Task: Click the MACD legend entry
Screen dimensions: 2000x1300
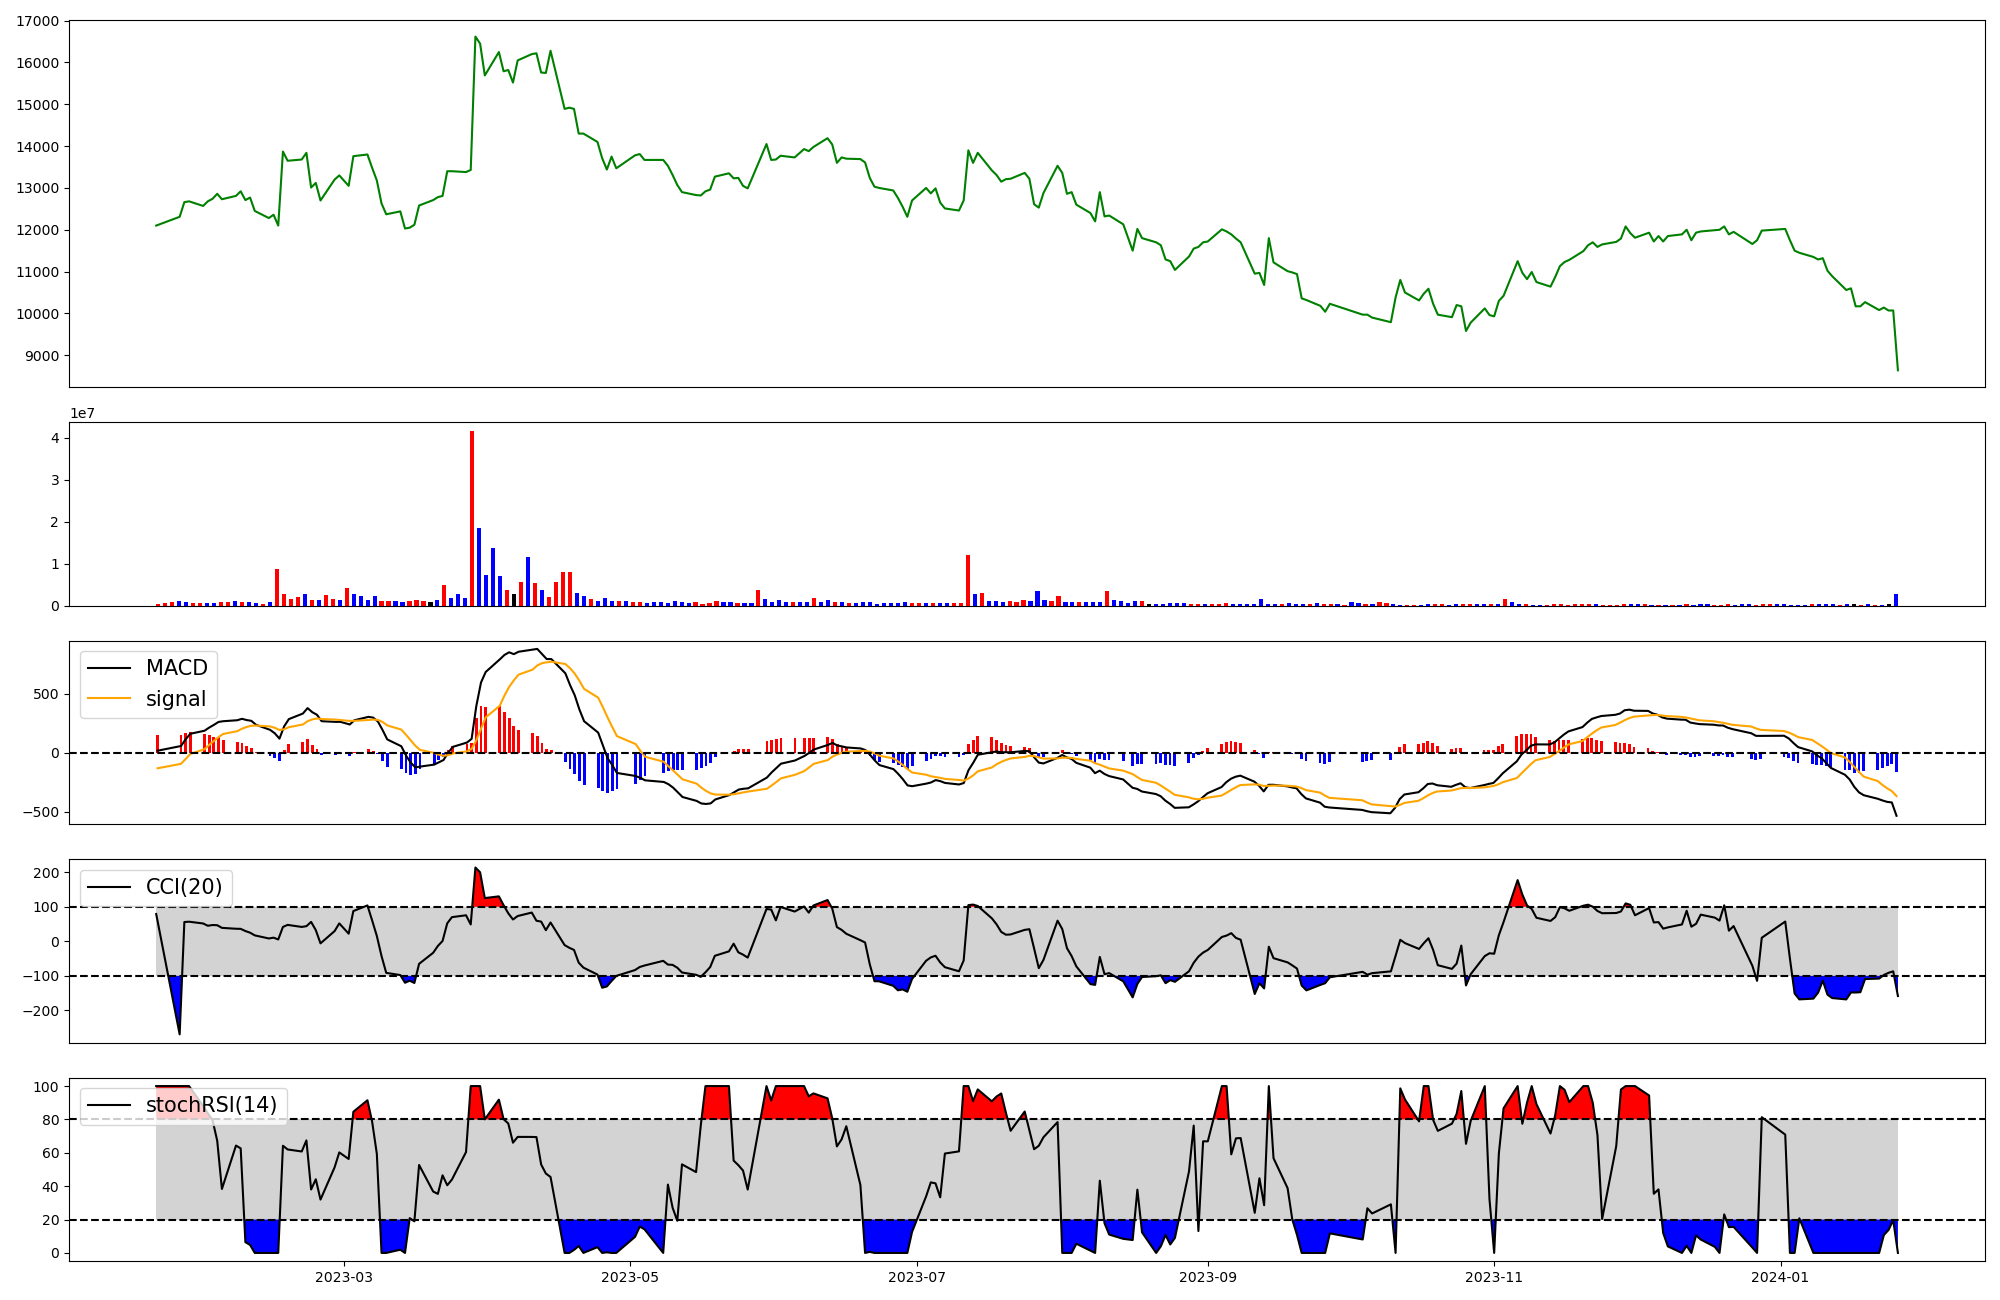Action: click(176, 668)
